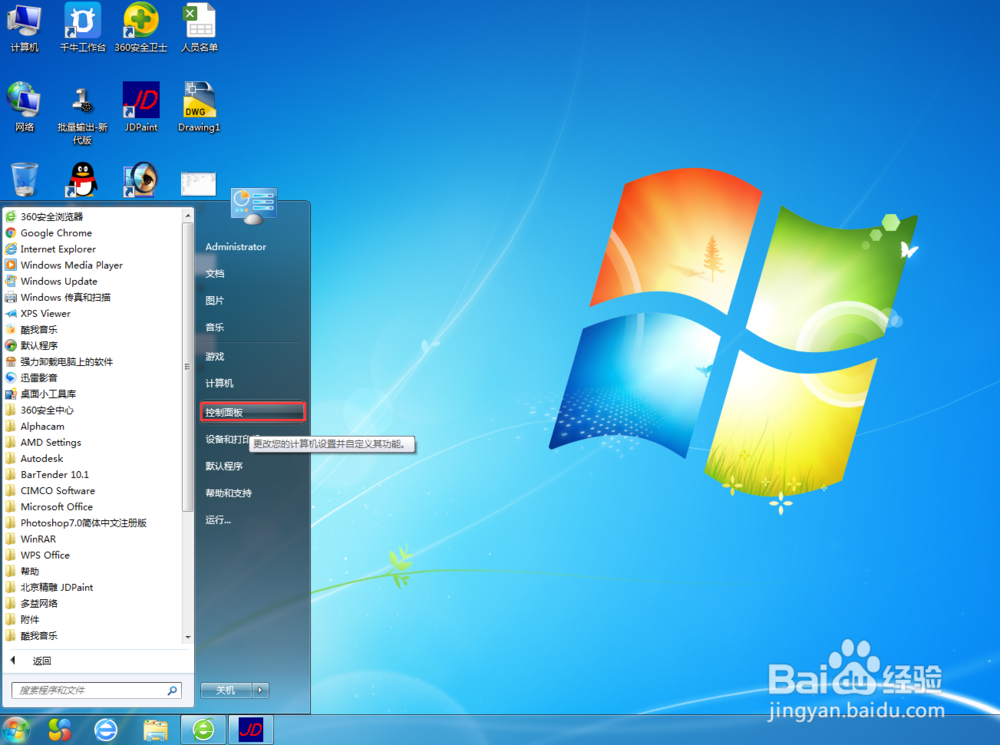The width and height of the screenshot is (1000, 745).
Task: Open the 千牛工作台 desktop shortcut
Action: coord(82,29)
